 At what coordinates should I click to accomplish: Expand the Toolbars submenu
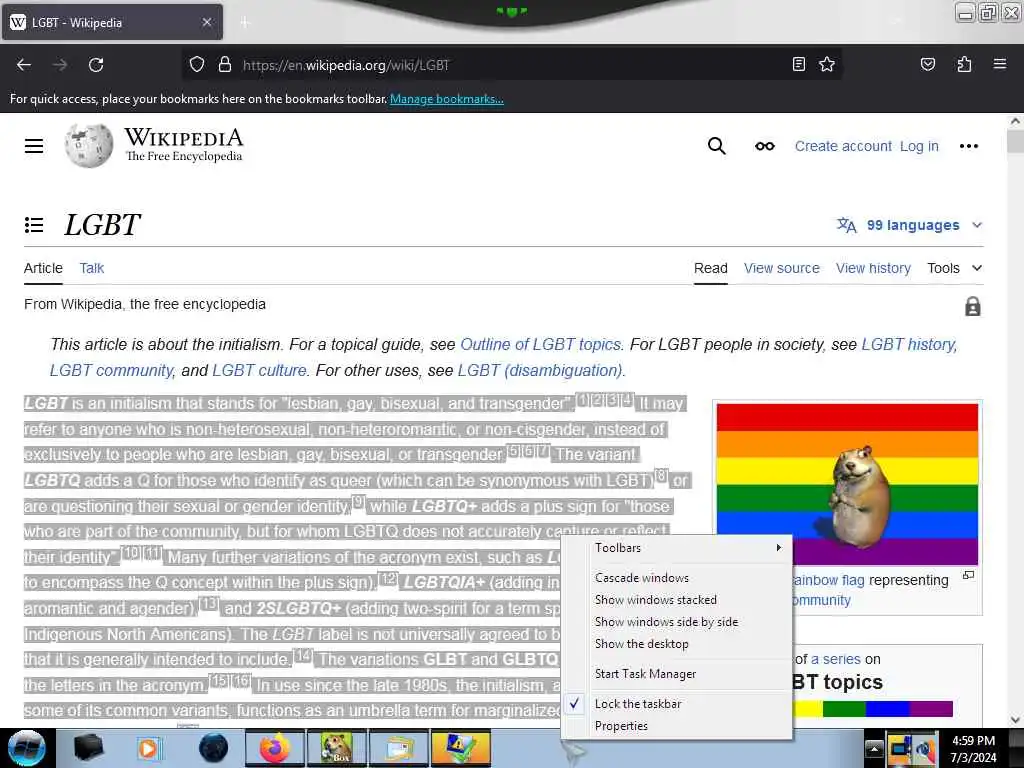(677, 548)
